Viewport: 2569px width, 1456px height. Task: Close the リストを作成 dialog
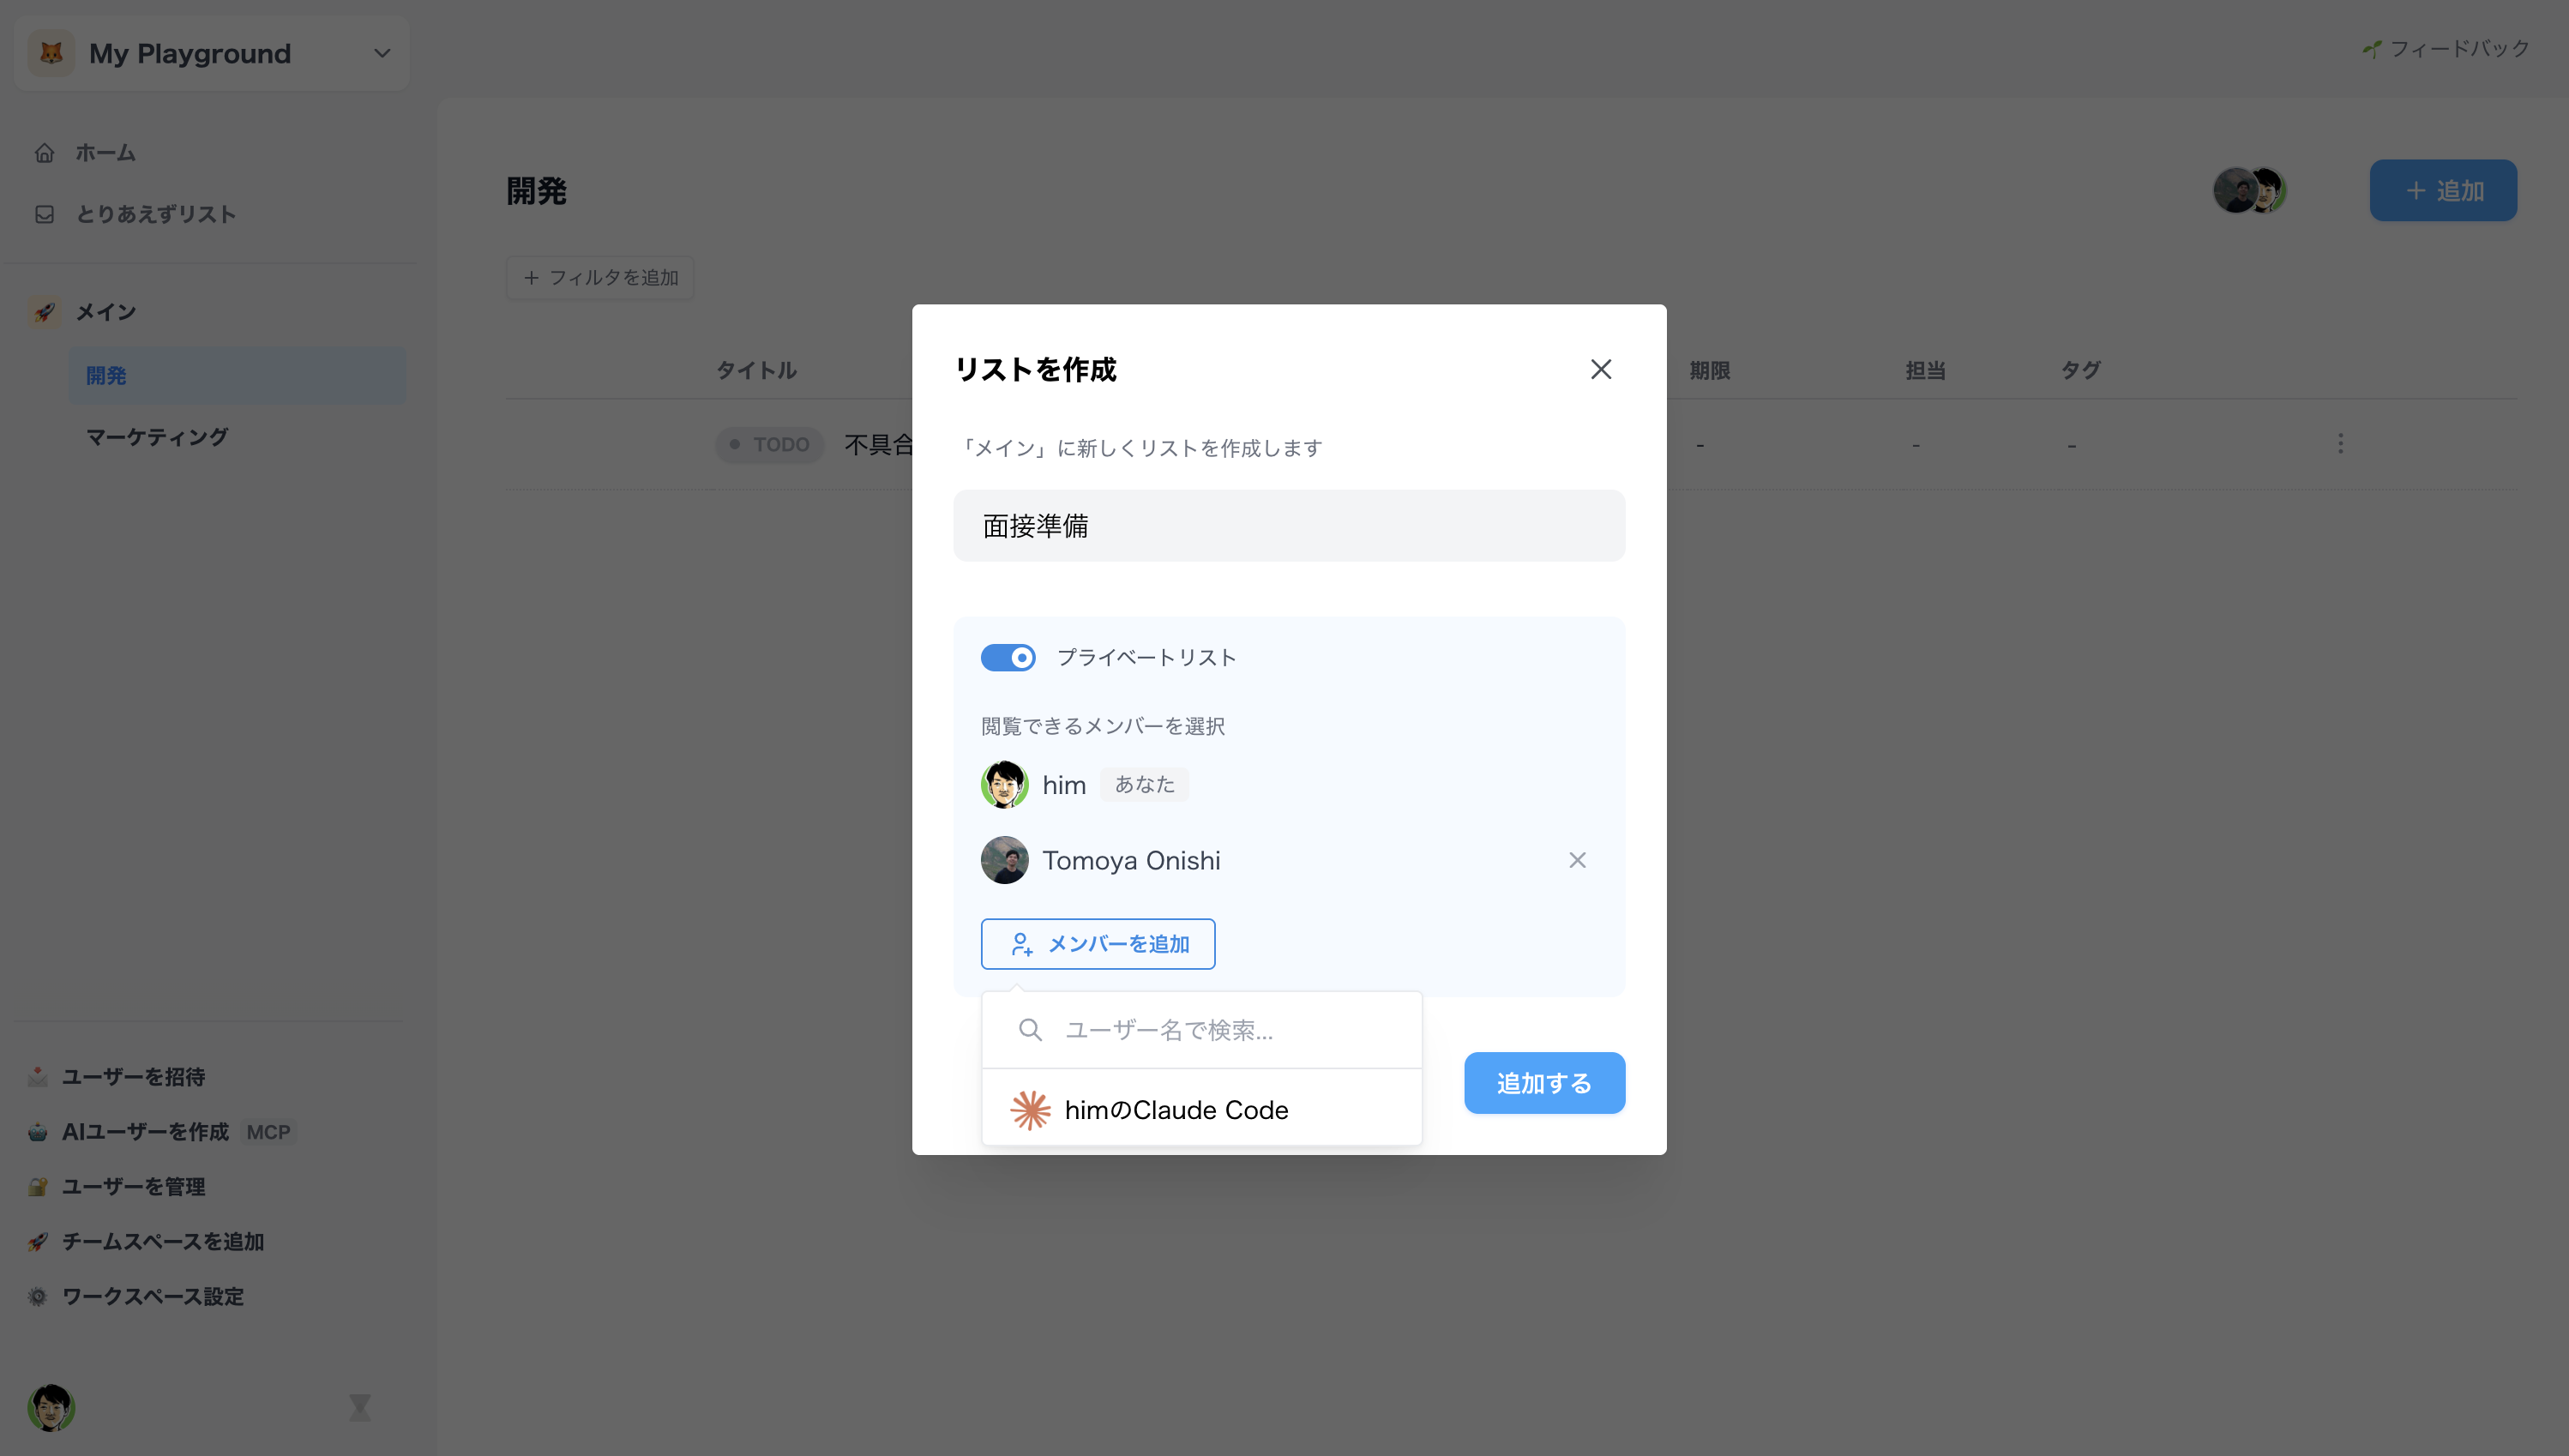[x=1600, y=369]
